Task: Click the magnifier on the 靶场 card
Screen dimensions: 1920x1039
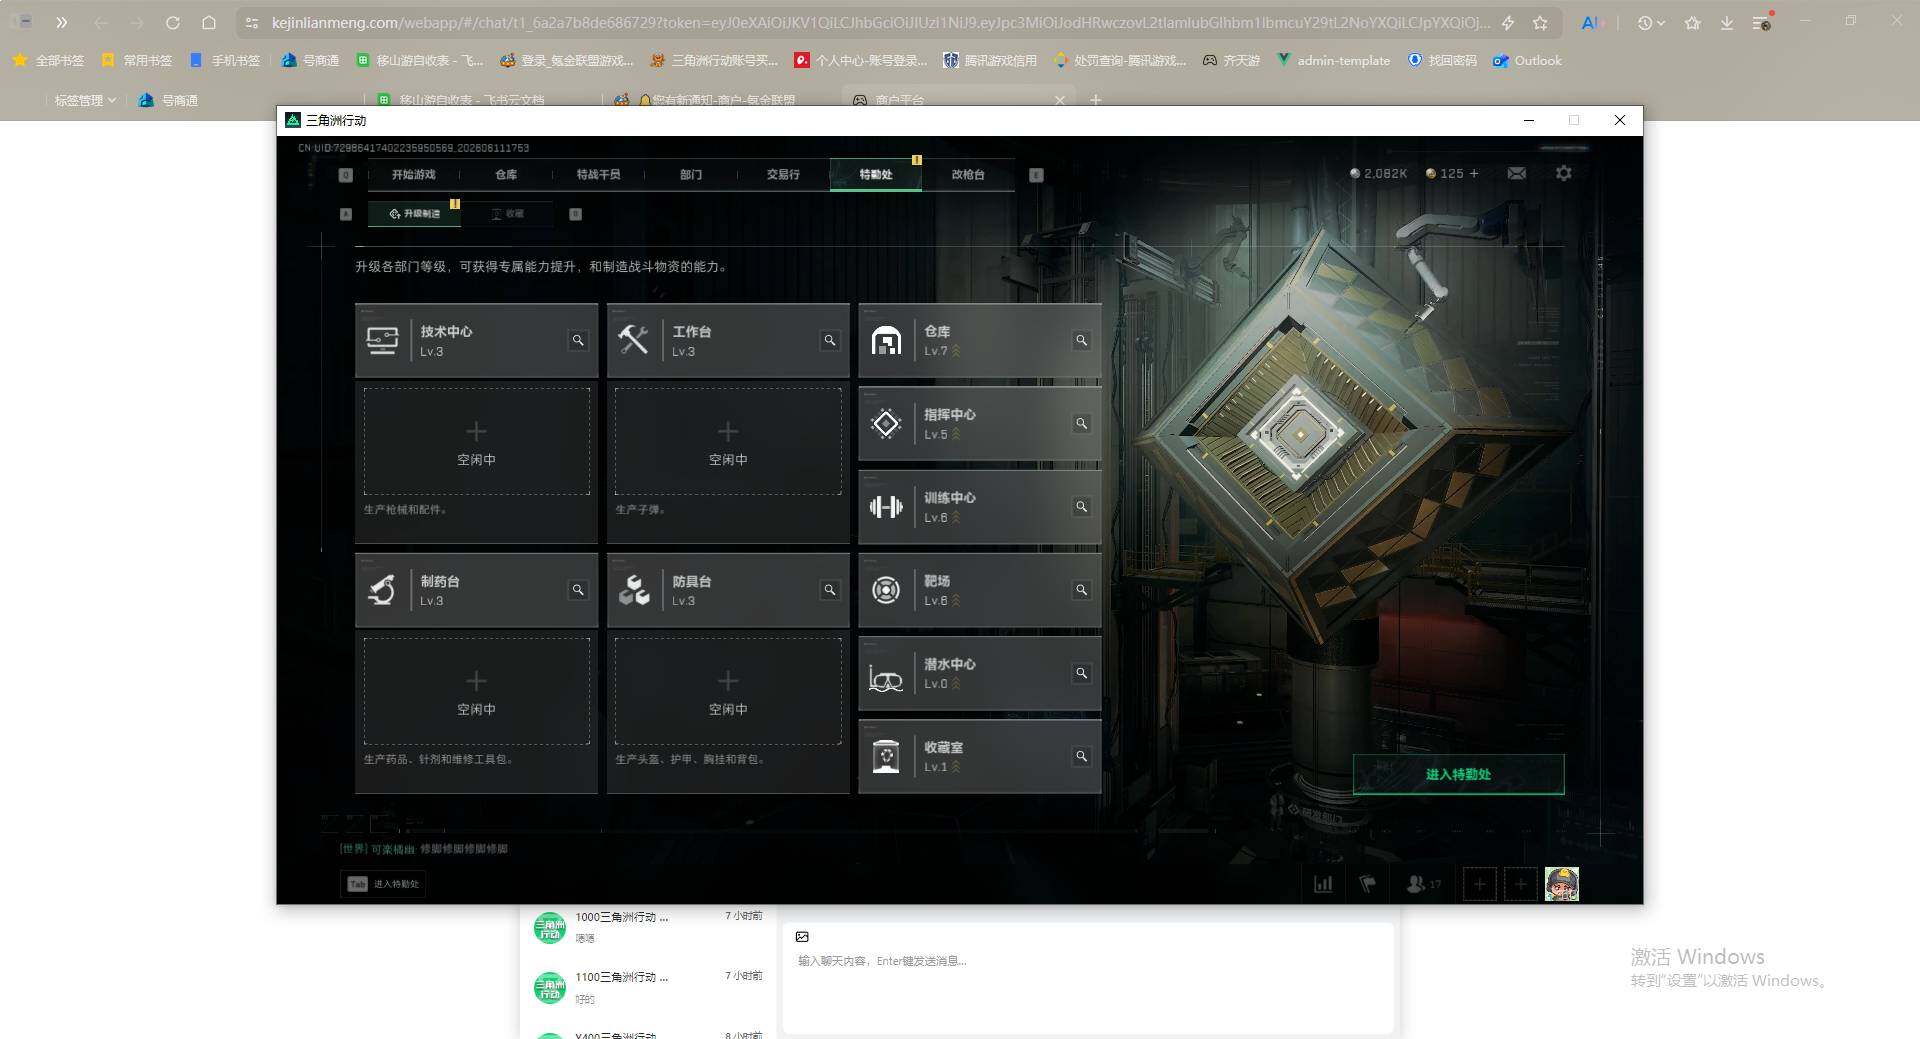Action: (1082, 590)
